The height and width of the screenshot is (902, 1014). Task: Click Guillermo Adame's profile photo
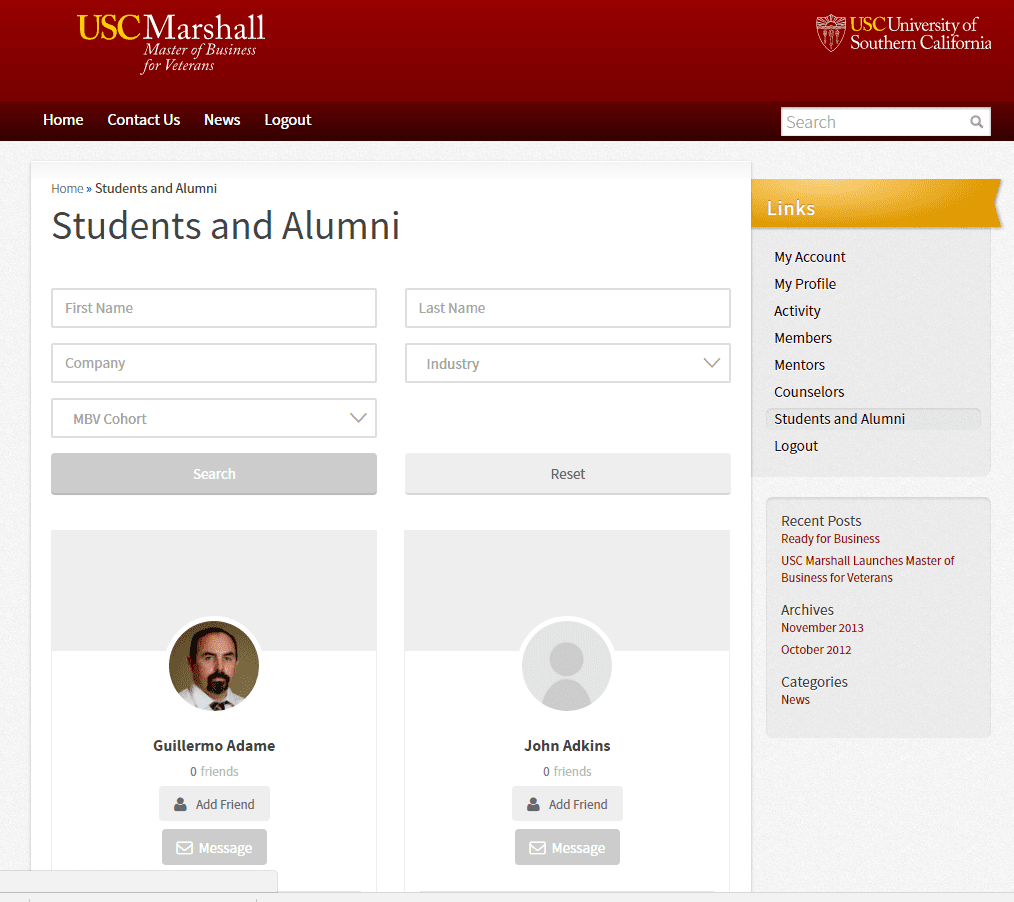click(x=214, y=666)
